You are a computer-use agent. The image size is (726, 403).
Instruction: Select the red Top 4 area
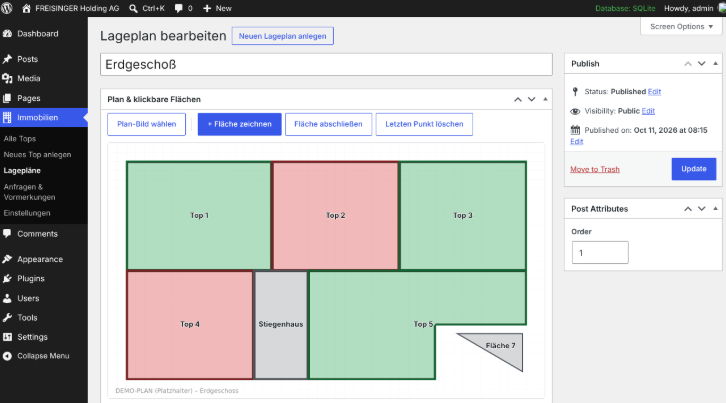tap(190, 324)
